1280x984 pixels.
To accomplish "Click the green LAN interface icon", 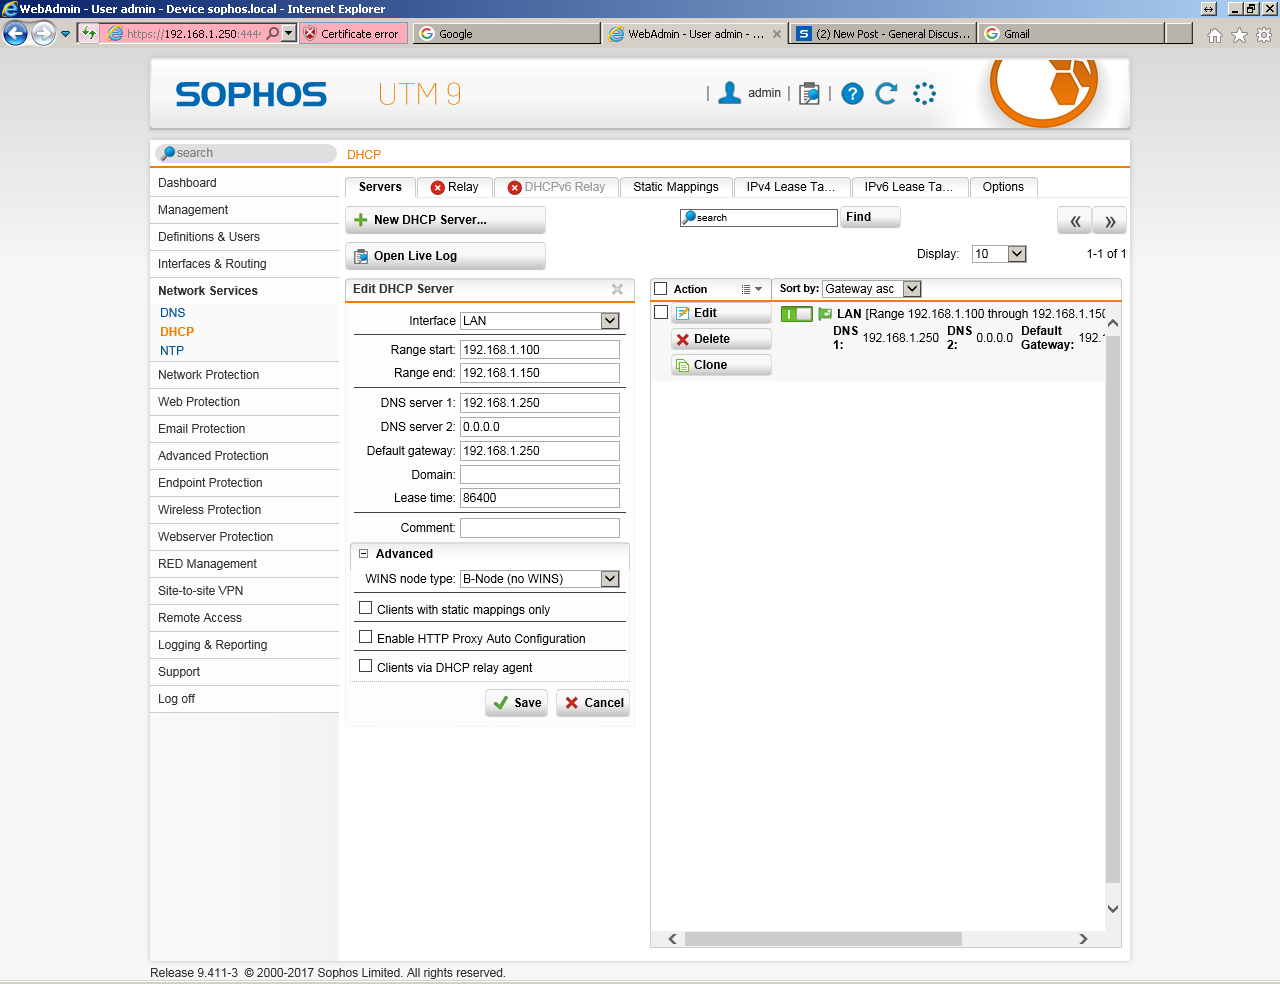I will point(825,314).
